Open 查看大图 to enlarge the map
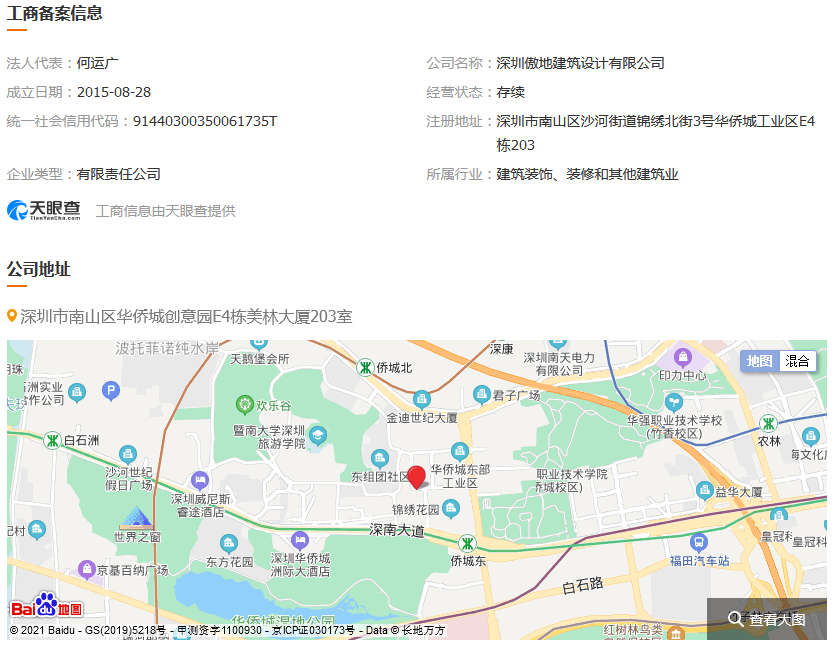Image resolution: width=834 pixels, height=646 pixels. coord(766,619)
